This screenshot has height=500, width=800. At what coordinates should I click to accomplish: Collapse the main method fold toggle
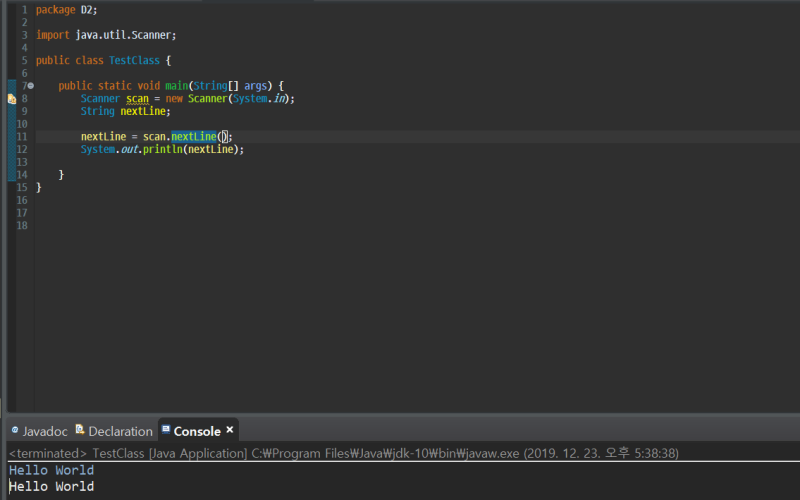pyautogui.click(x=31, y=86)
